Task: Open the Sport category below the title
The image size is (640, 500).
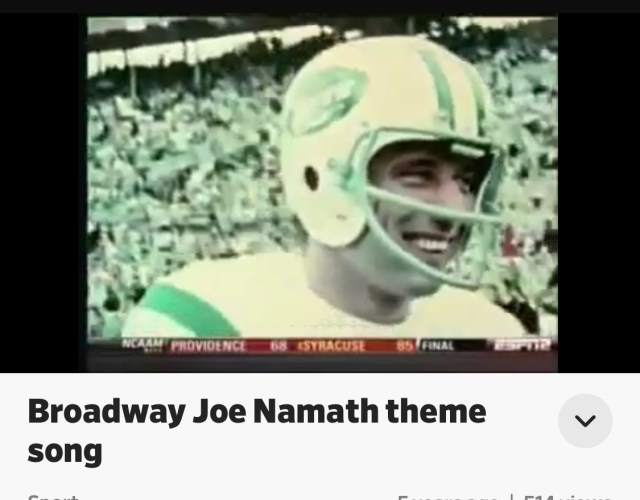Action: tap(53, 498)
